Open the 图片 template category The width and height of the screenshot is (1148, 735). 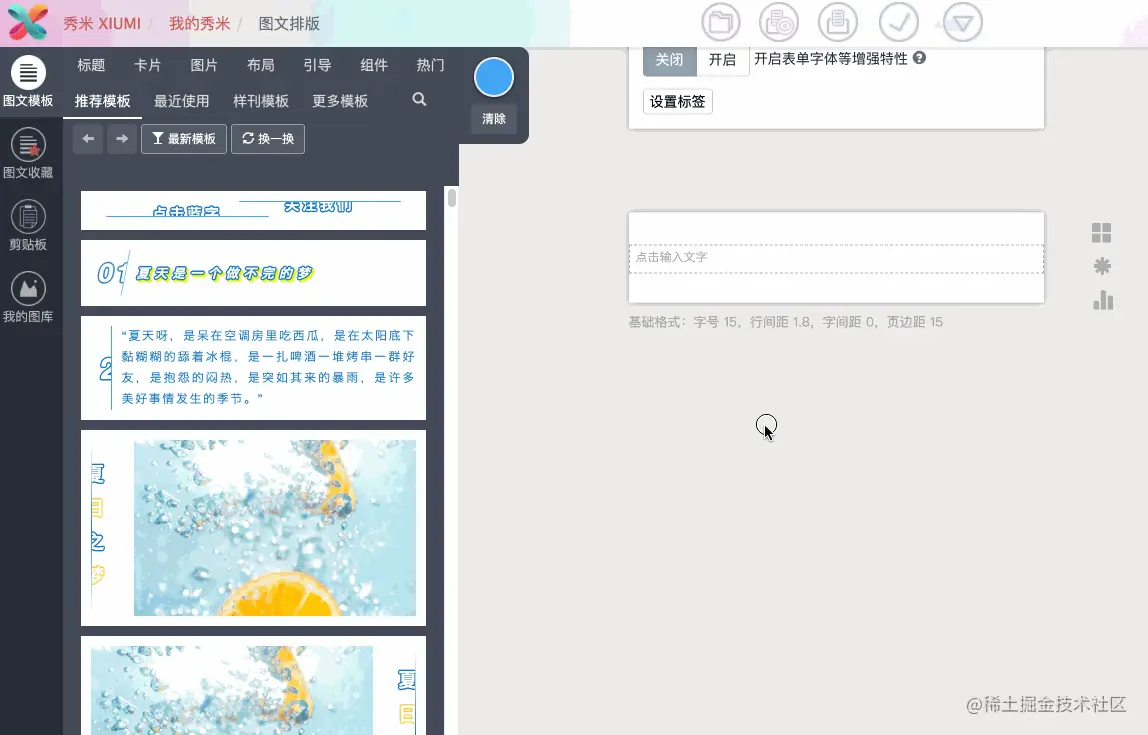(x=204, y=65)
